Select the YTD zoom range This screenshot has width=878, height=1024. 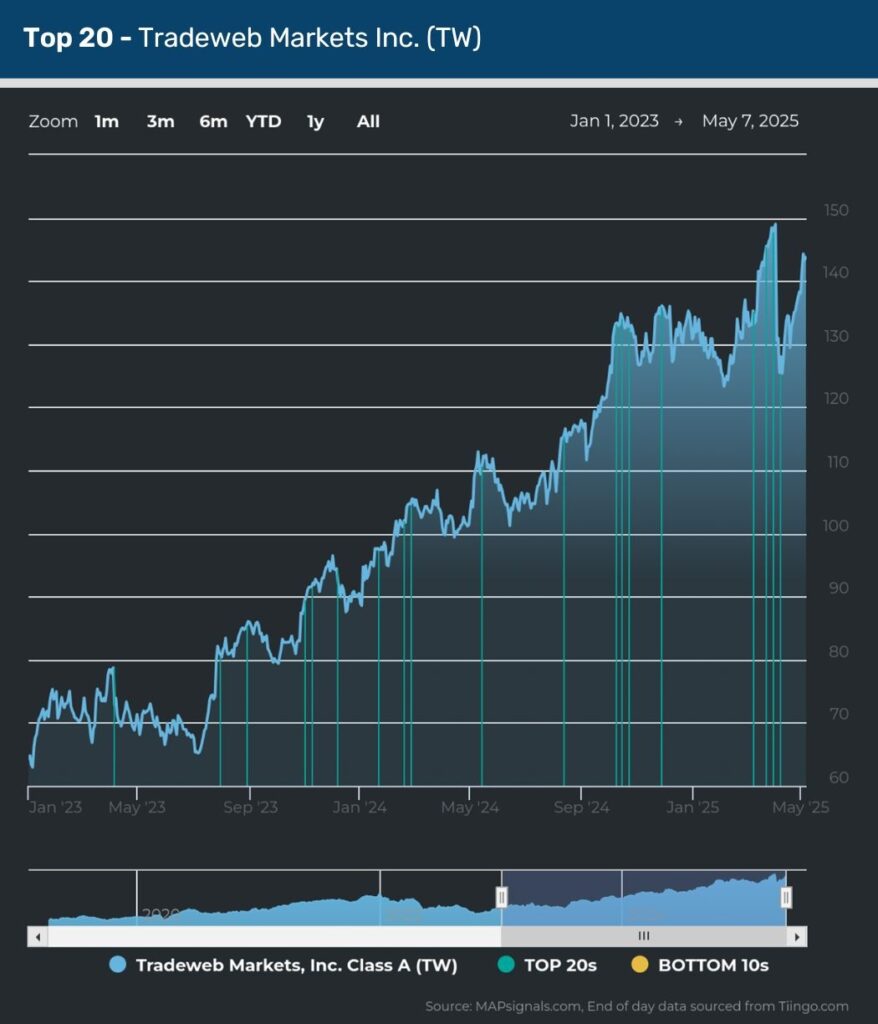[x=263, y=121]
